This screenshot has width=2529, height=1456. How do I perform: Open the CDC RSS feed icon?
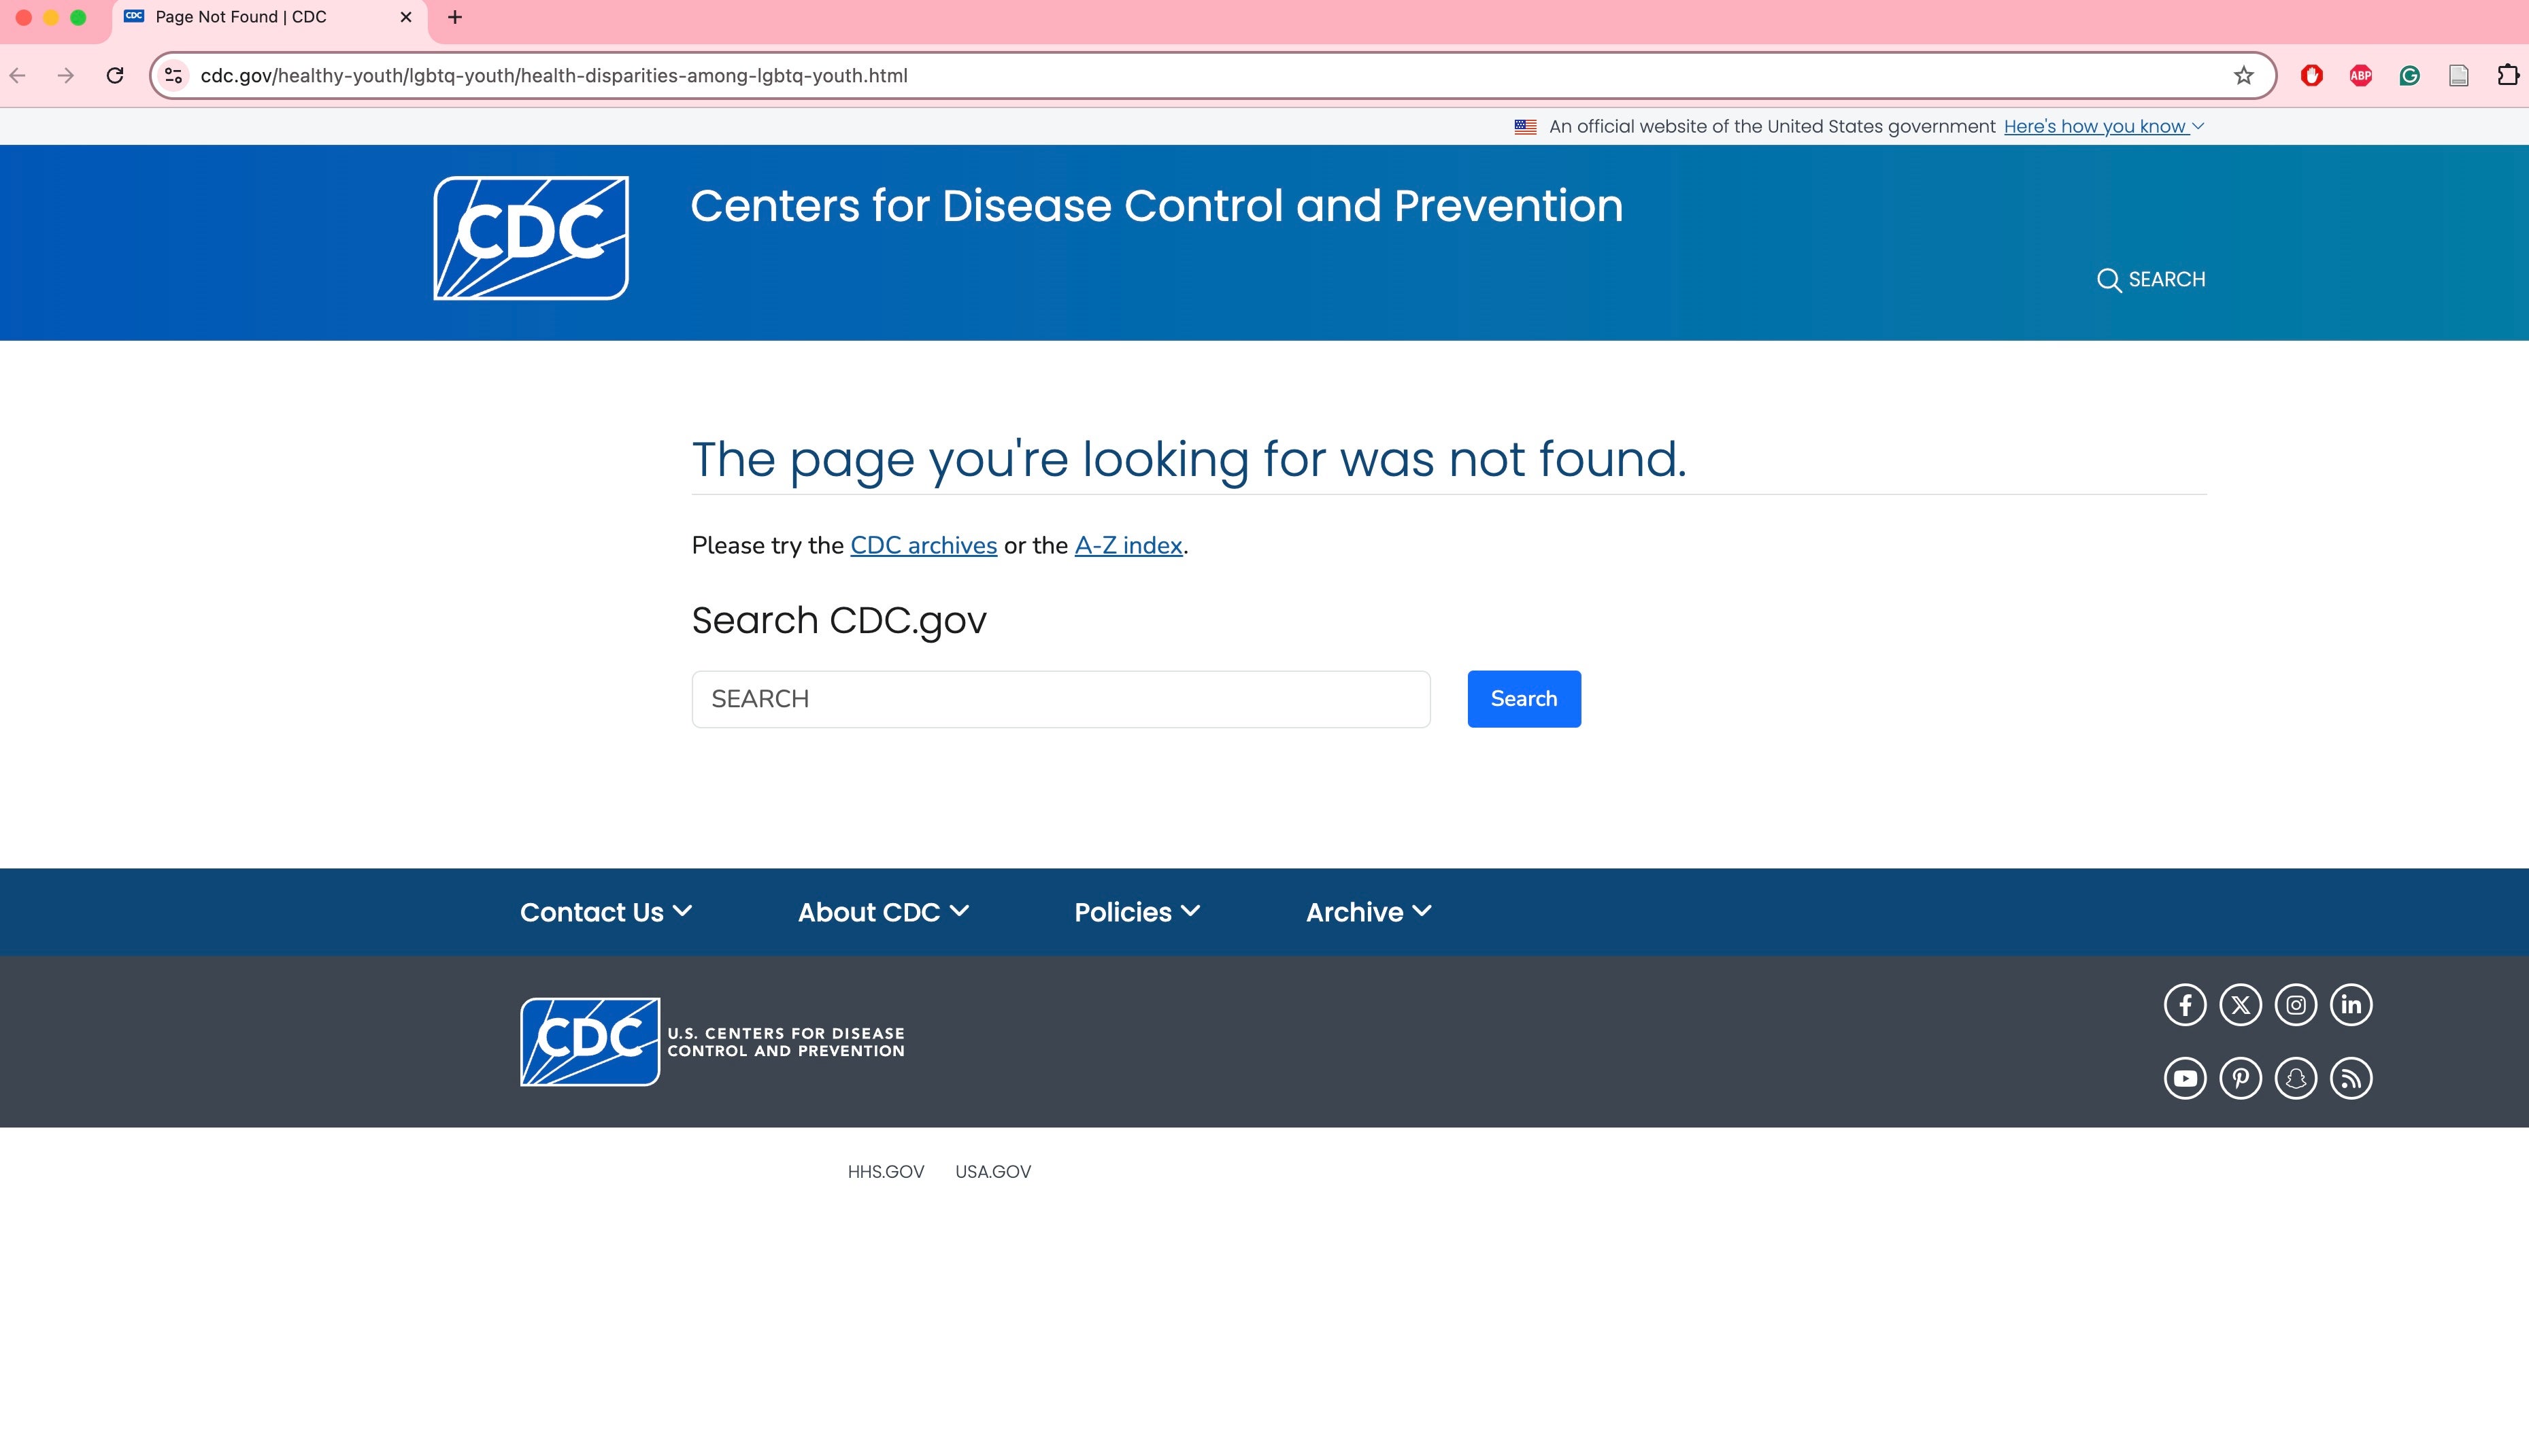[2351, 1078]
